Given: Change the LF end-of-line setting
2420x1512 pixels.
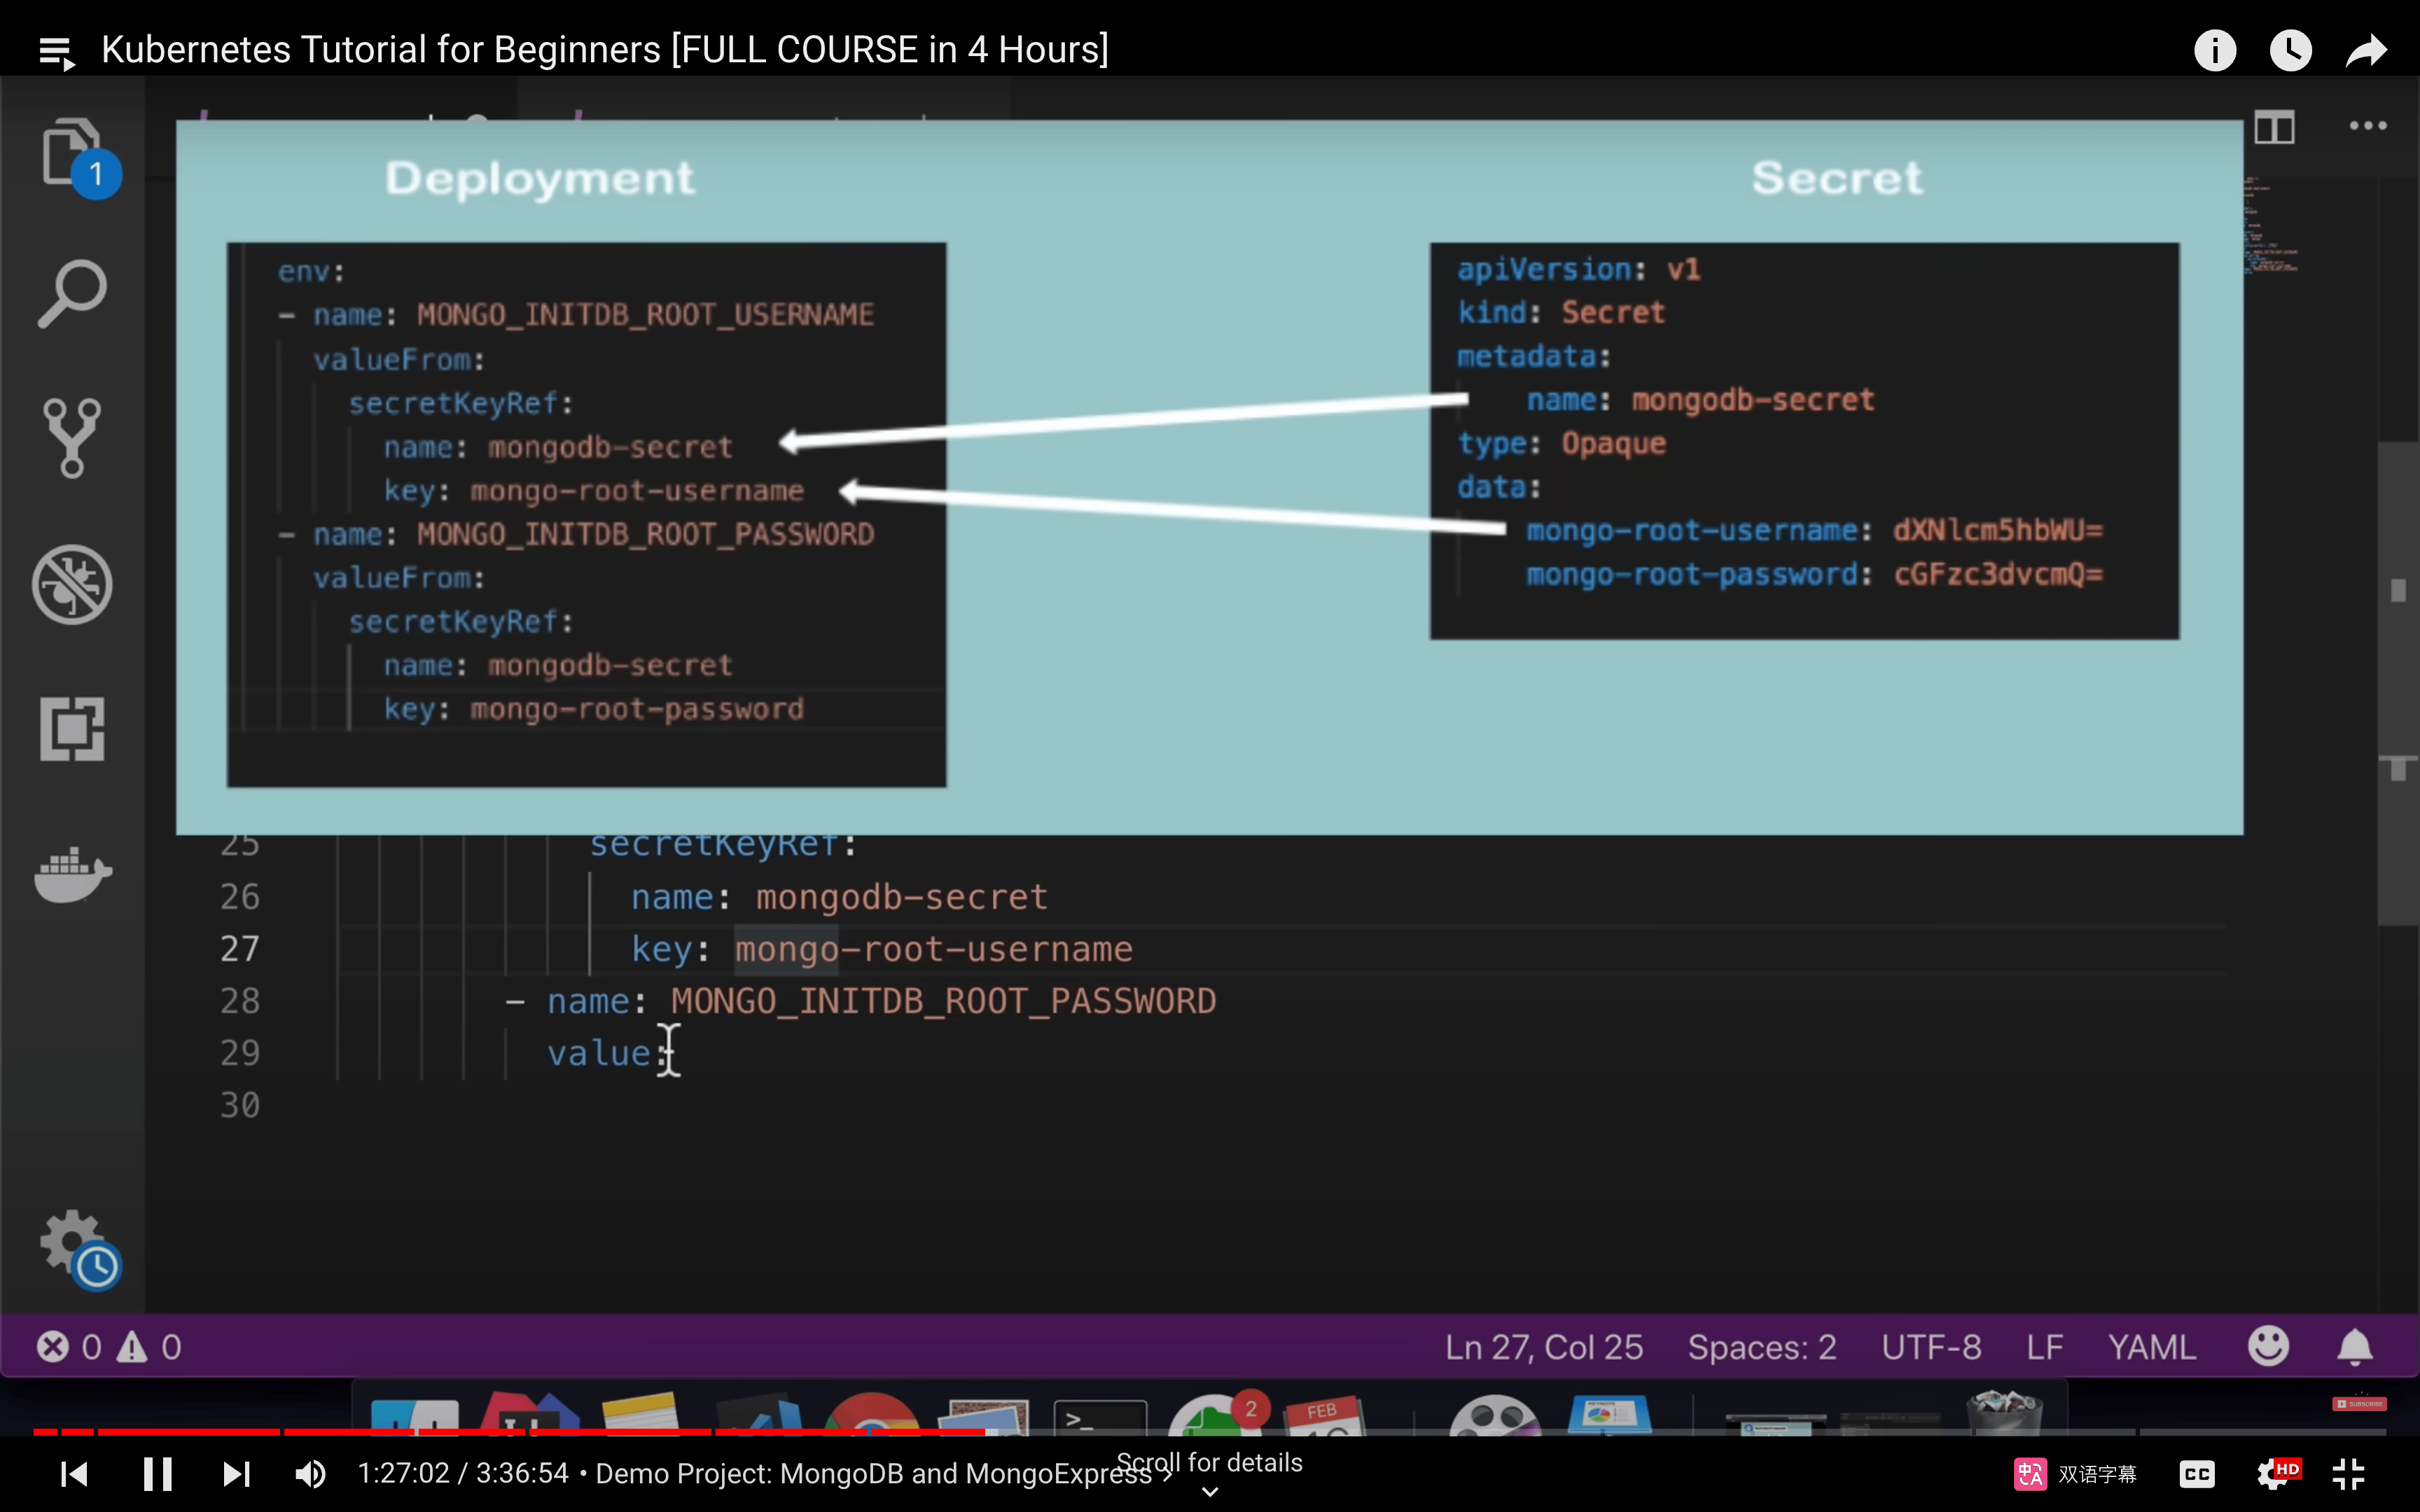Looking at the screenshot, I should coord(2045,1347).
